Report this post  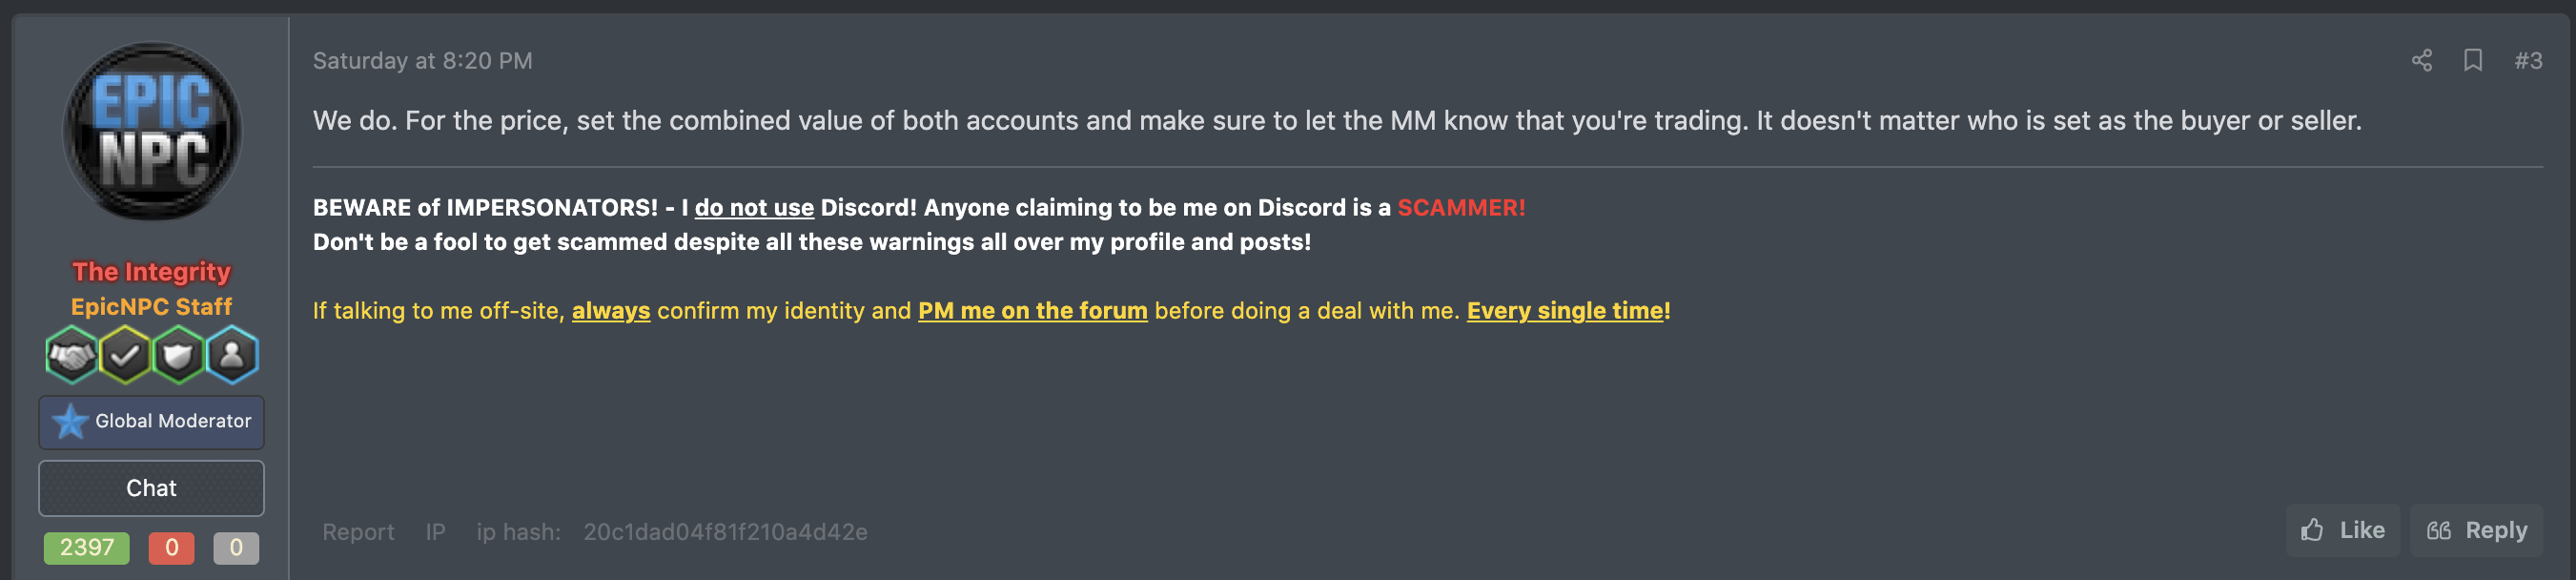358,532
